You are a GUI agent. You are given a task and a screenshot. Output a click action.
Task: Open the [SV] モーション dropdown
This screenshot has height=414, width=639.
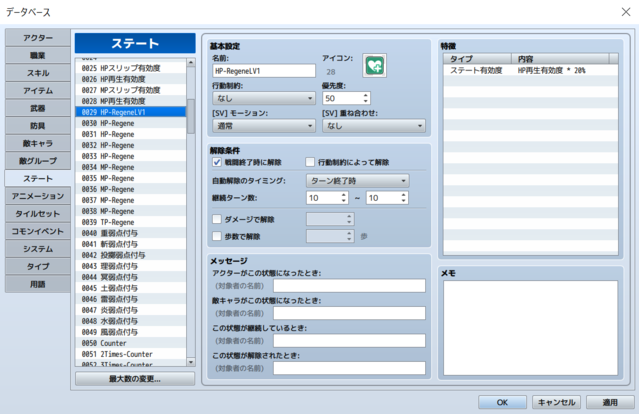point(264,126)
